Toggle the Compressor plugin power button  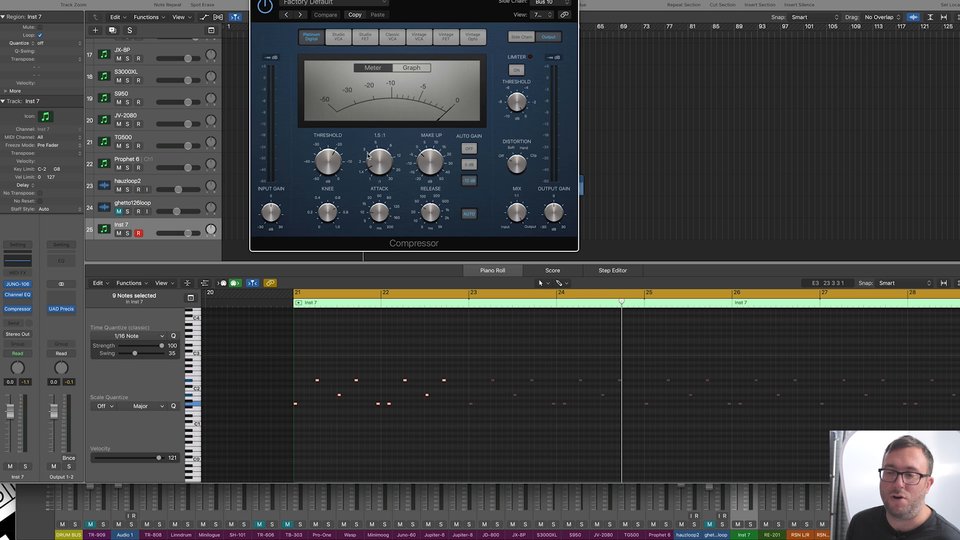click(x=264, y=6)
